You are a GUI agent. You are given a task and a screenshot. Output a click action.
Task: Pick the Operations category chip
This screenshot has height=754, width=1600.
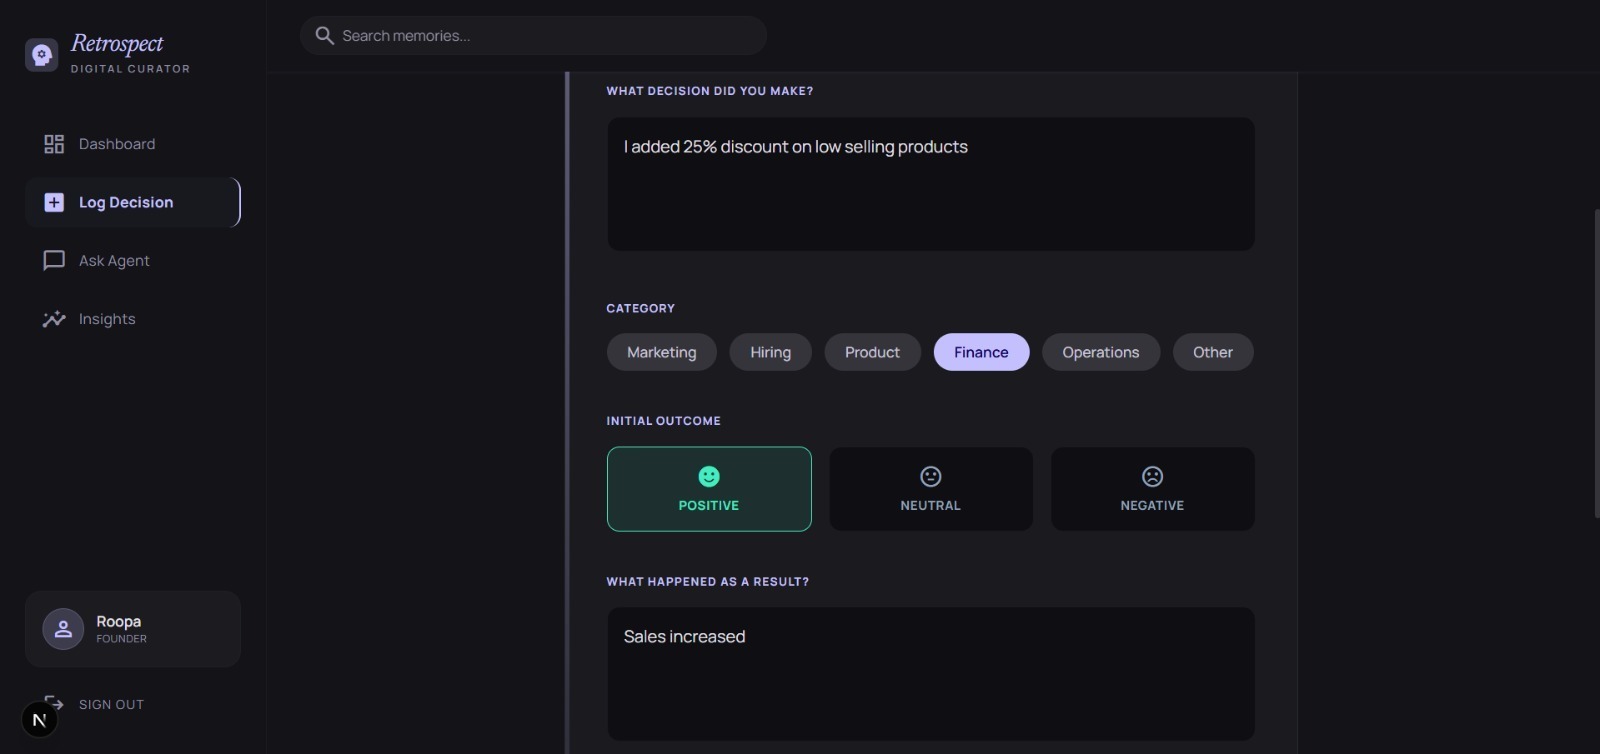[x=1100, y=352]
